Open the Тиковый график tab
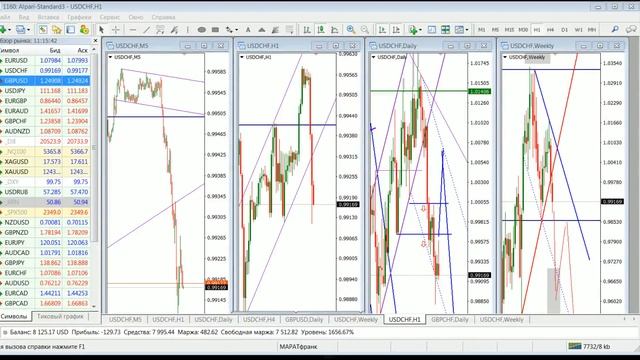This screenshot has height=360, width=640. point(60,316)
